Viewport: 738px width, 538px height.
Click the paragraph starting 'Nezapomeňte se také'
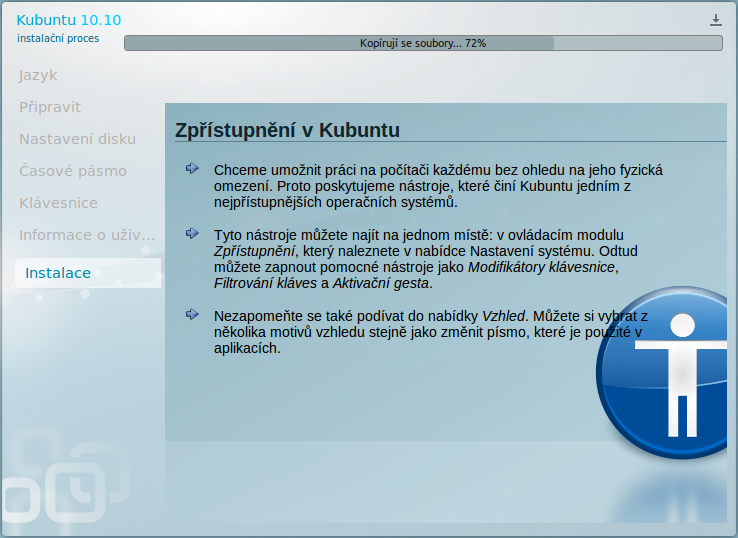pyautogui.click(x=431, y=332)
